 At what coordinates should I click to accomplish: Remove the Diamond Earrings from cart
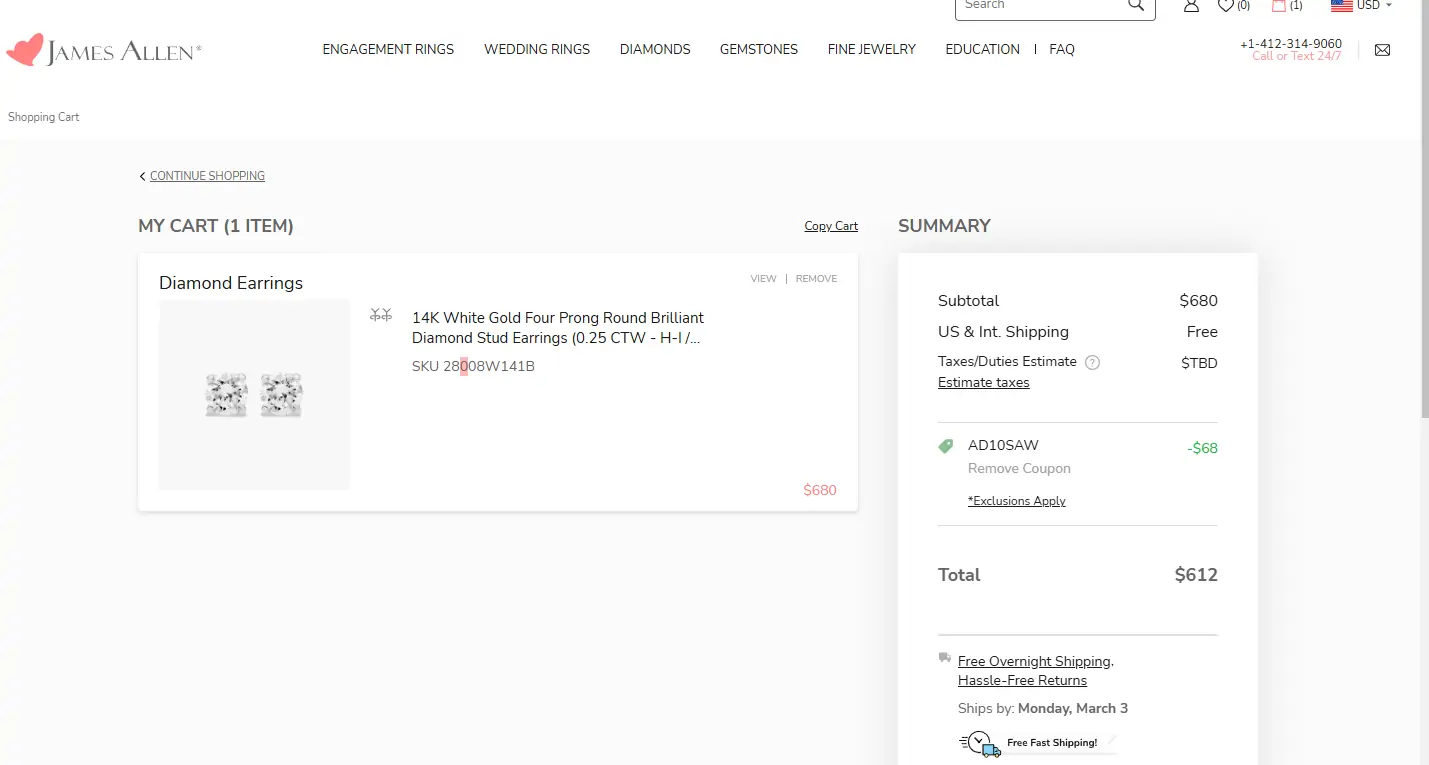816,279
